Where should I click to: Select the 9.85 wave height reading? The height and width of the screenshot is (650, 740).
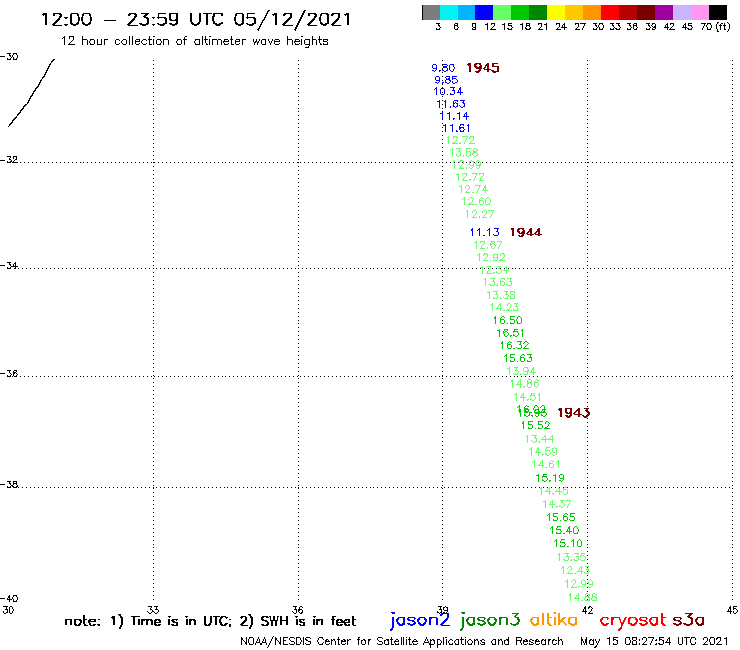446,80
